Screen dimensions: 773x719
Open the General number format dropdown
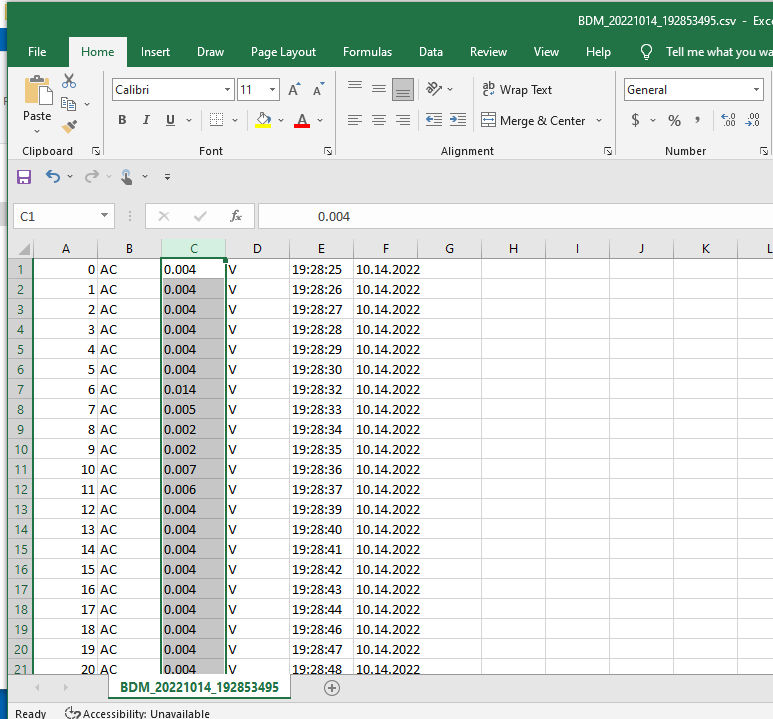coord(756,89)
